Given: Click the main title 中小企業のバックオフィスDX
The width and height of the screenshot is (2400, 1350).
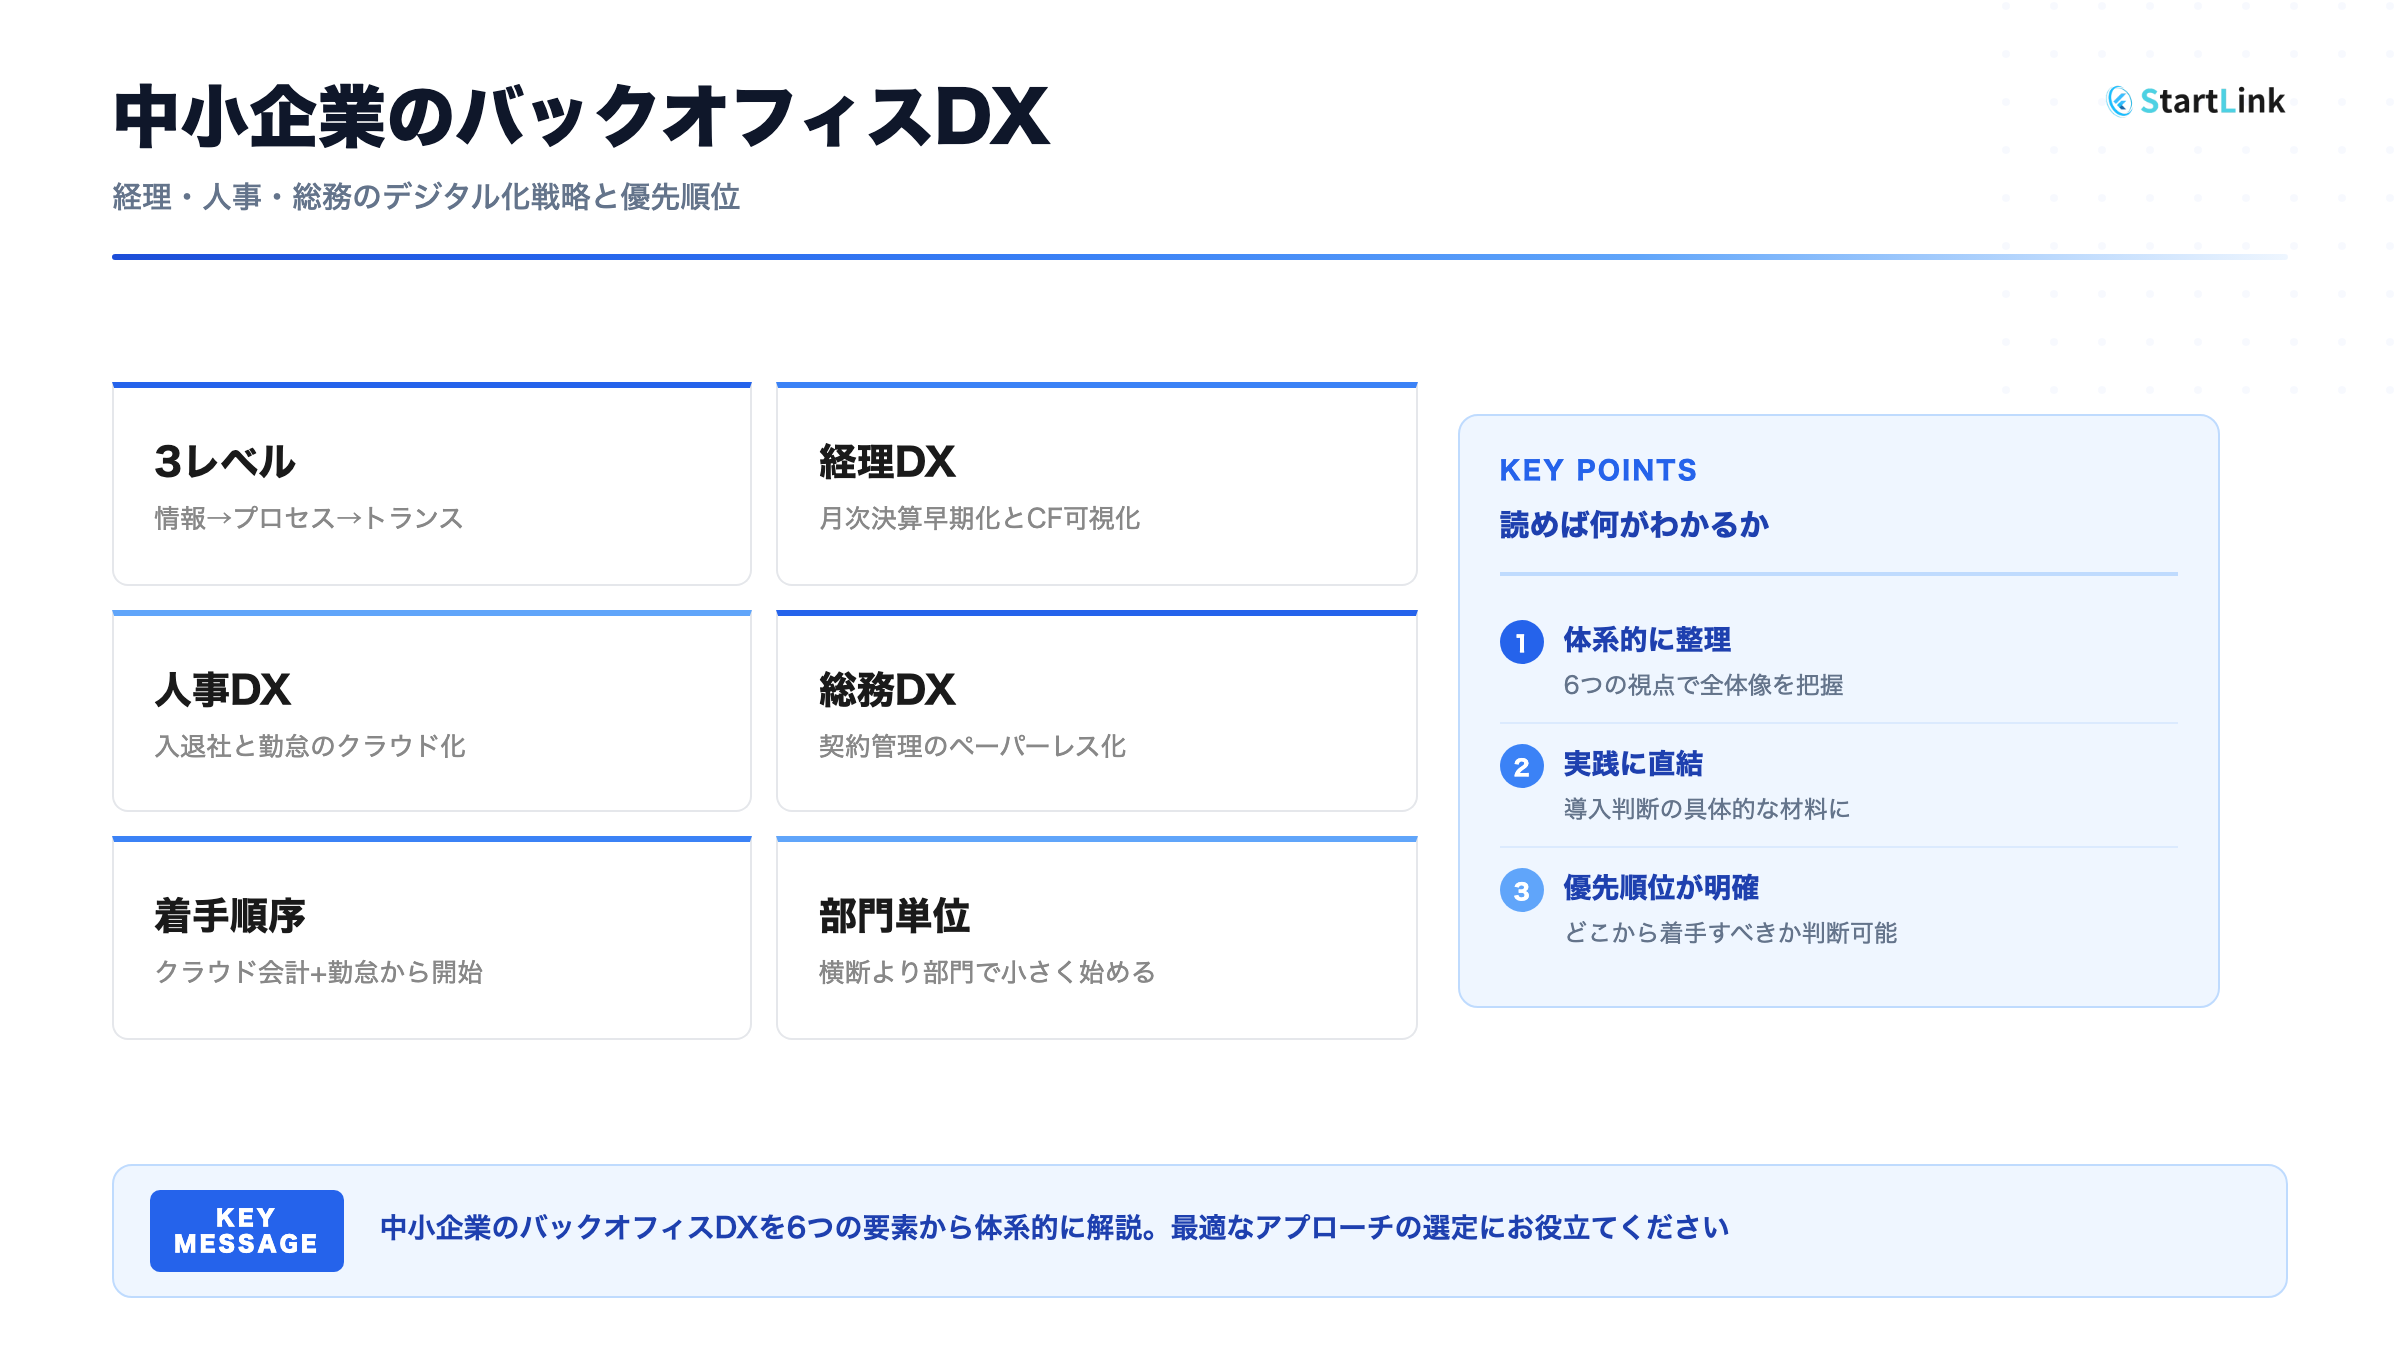Looking at the screenshot, I should (x=581, y=118).
